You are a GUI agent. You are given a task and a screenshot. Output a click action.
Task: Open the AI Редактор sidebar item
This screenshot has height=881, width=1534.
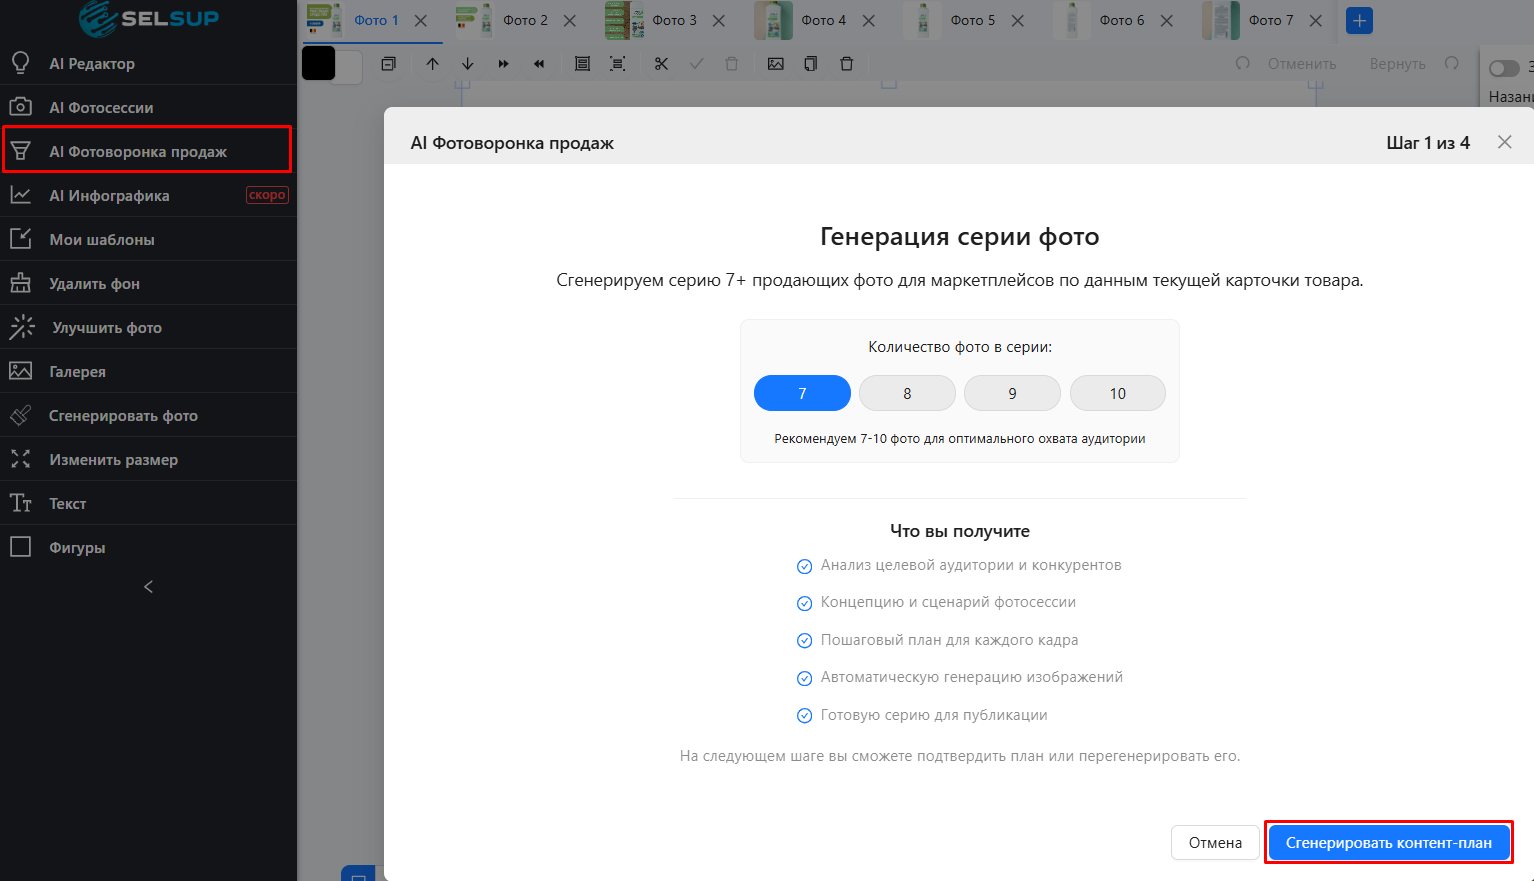pos(92,64)
